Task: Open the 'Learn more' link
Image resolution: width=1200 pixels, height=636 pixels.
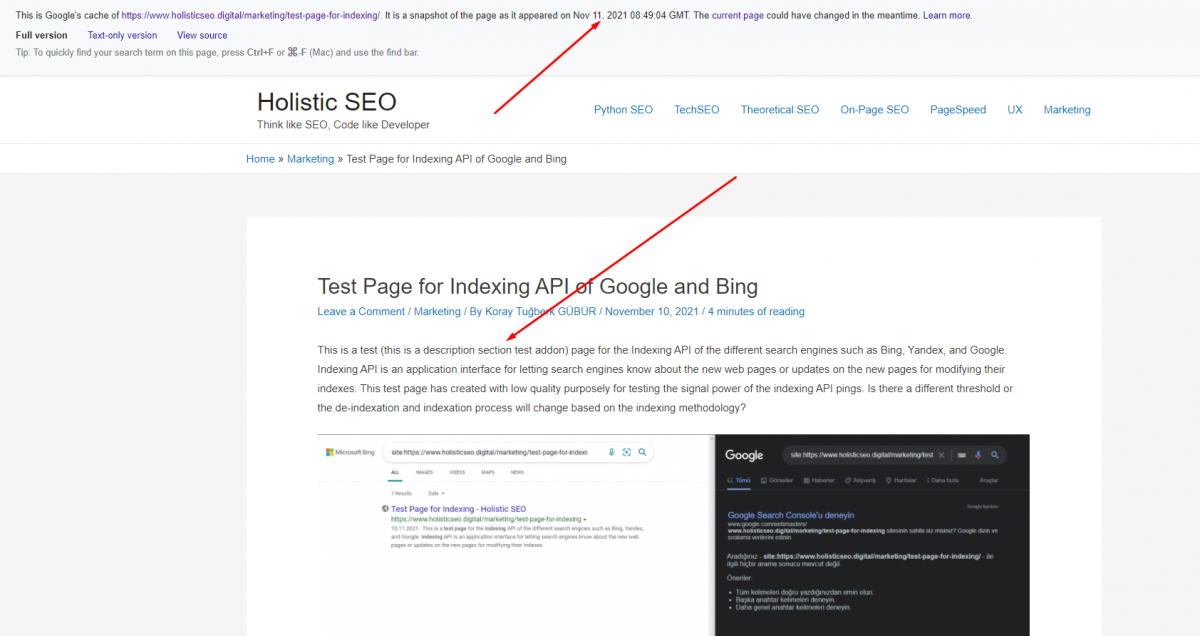Action: click(x=946, y=15)
